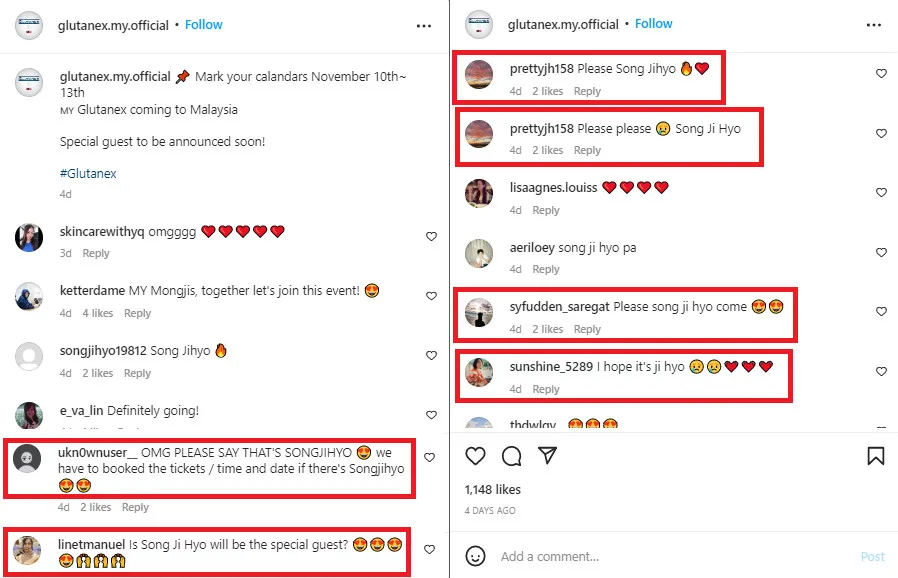Reply to lisaagnes.louiss's hearts comment
The width and height of the screenshot is (898, 578).
(x=546, y=210)
